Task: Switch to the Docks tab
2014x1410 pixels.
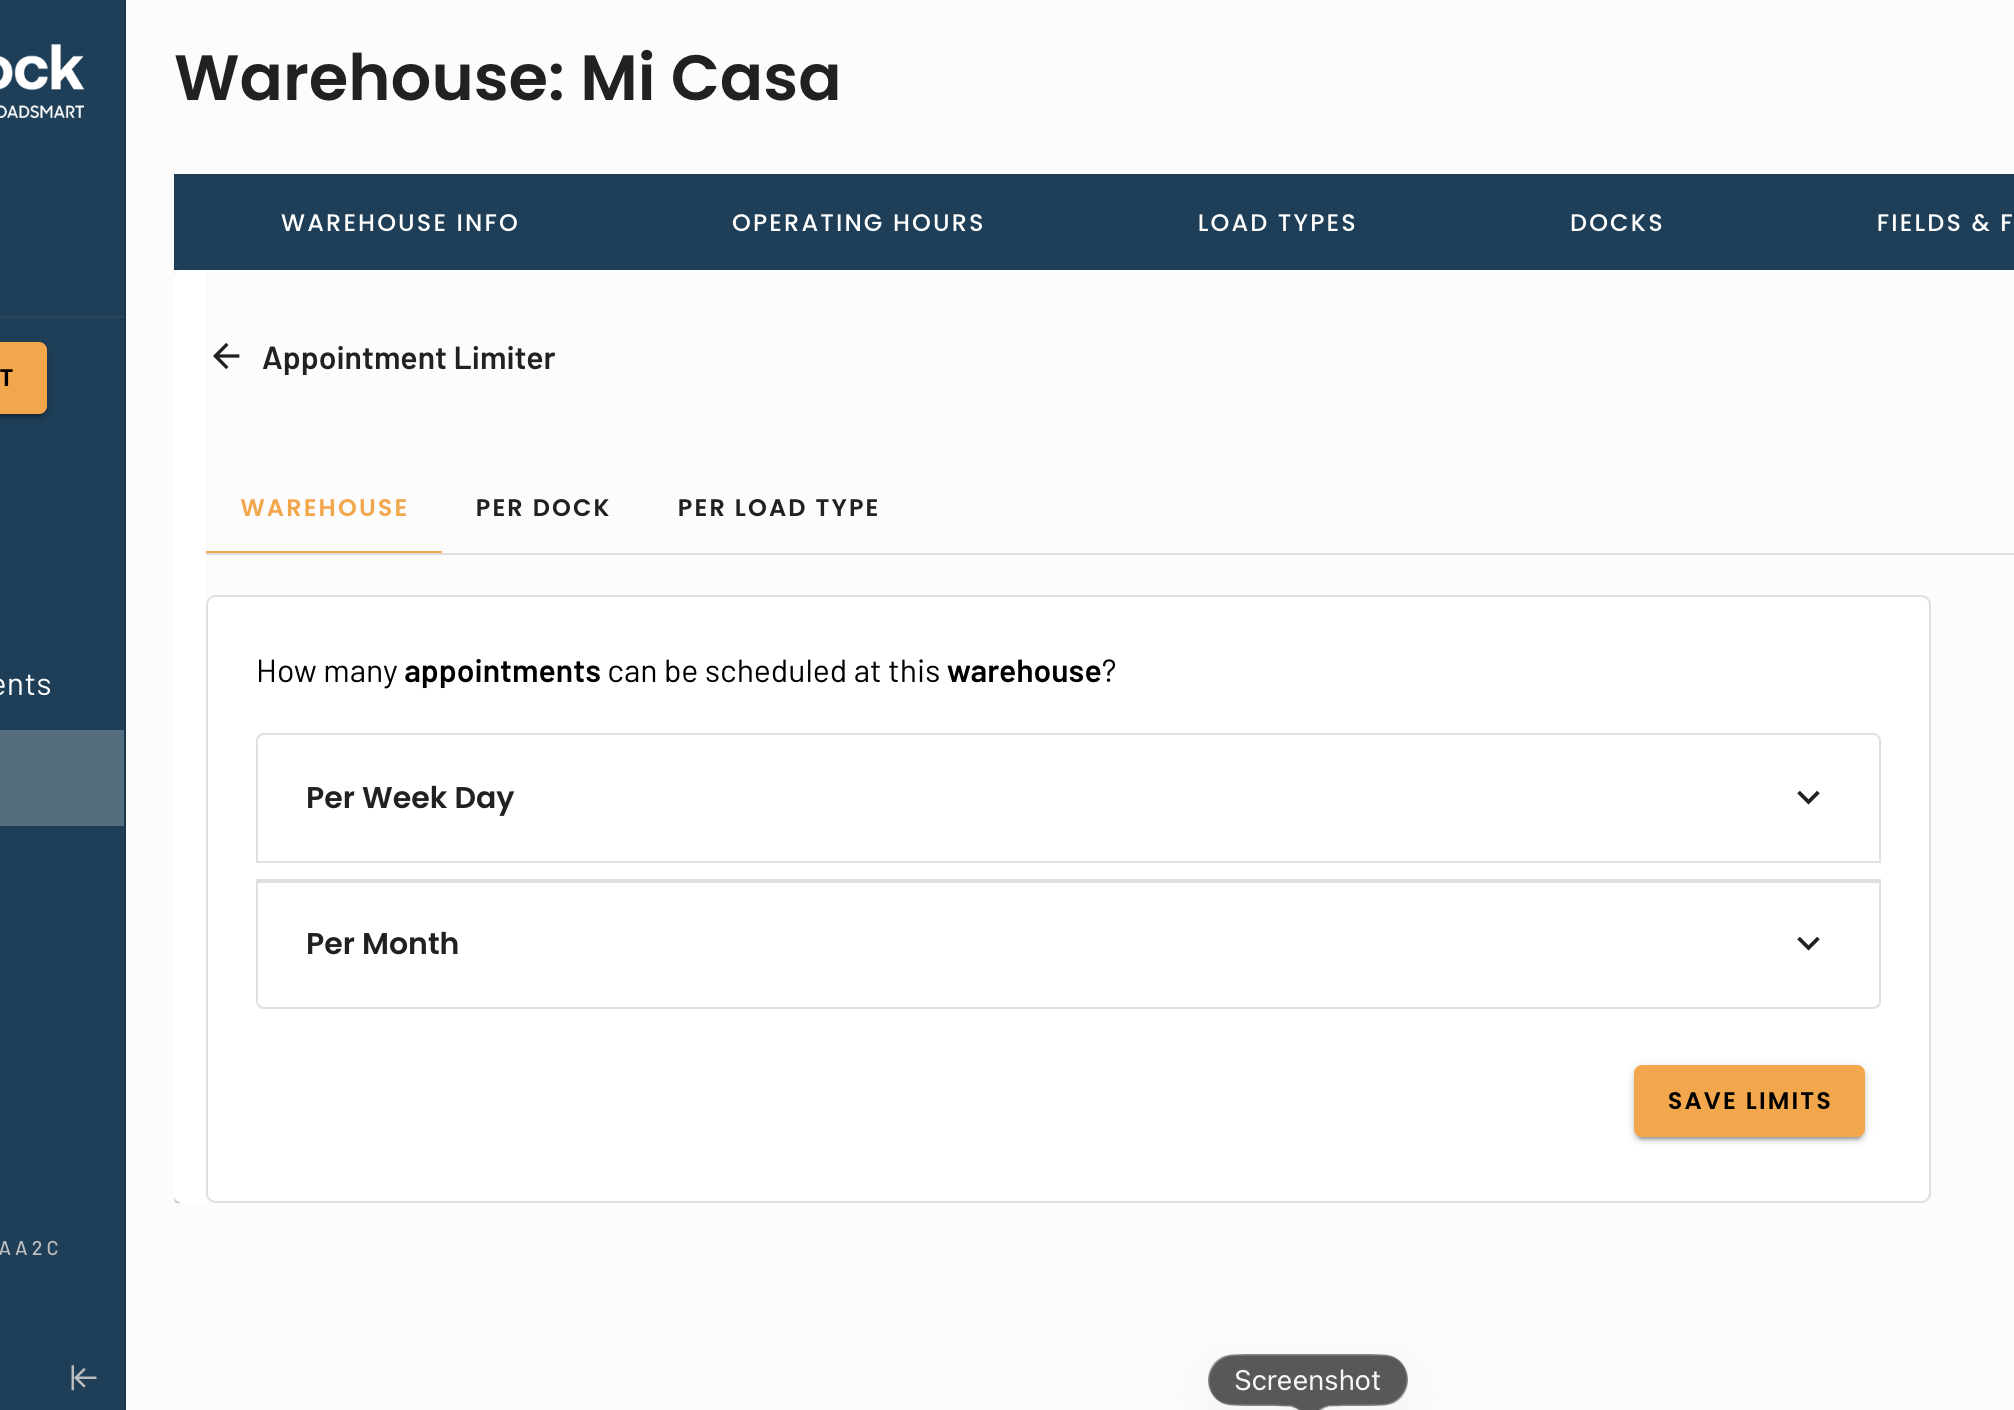Action: pyautogui.click(x=1616, y=222)
